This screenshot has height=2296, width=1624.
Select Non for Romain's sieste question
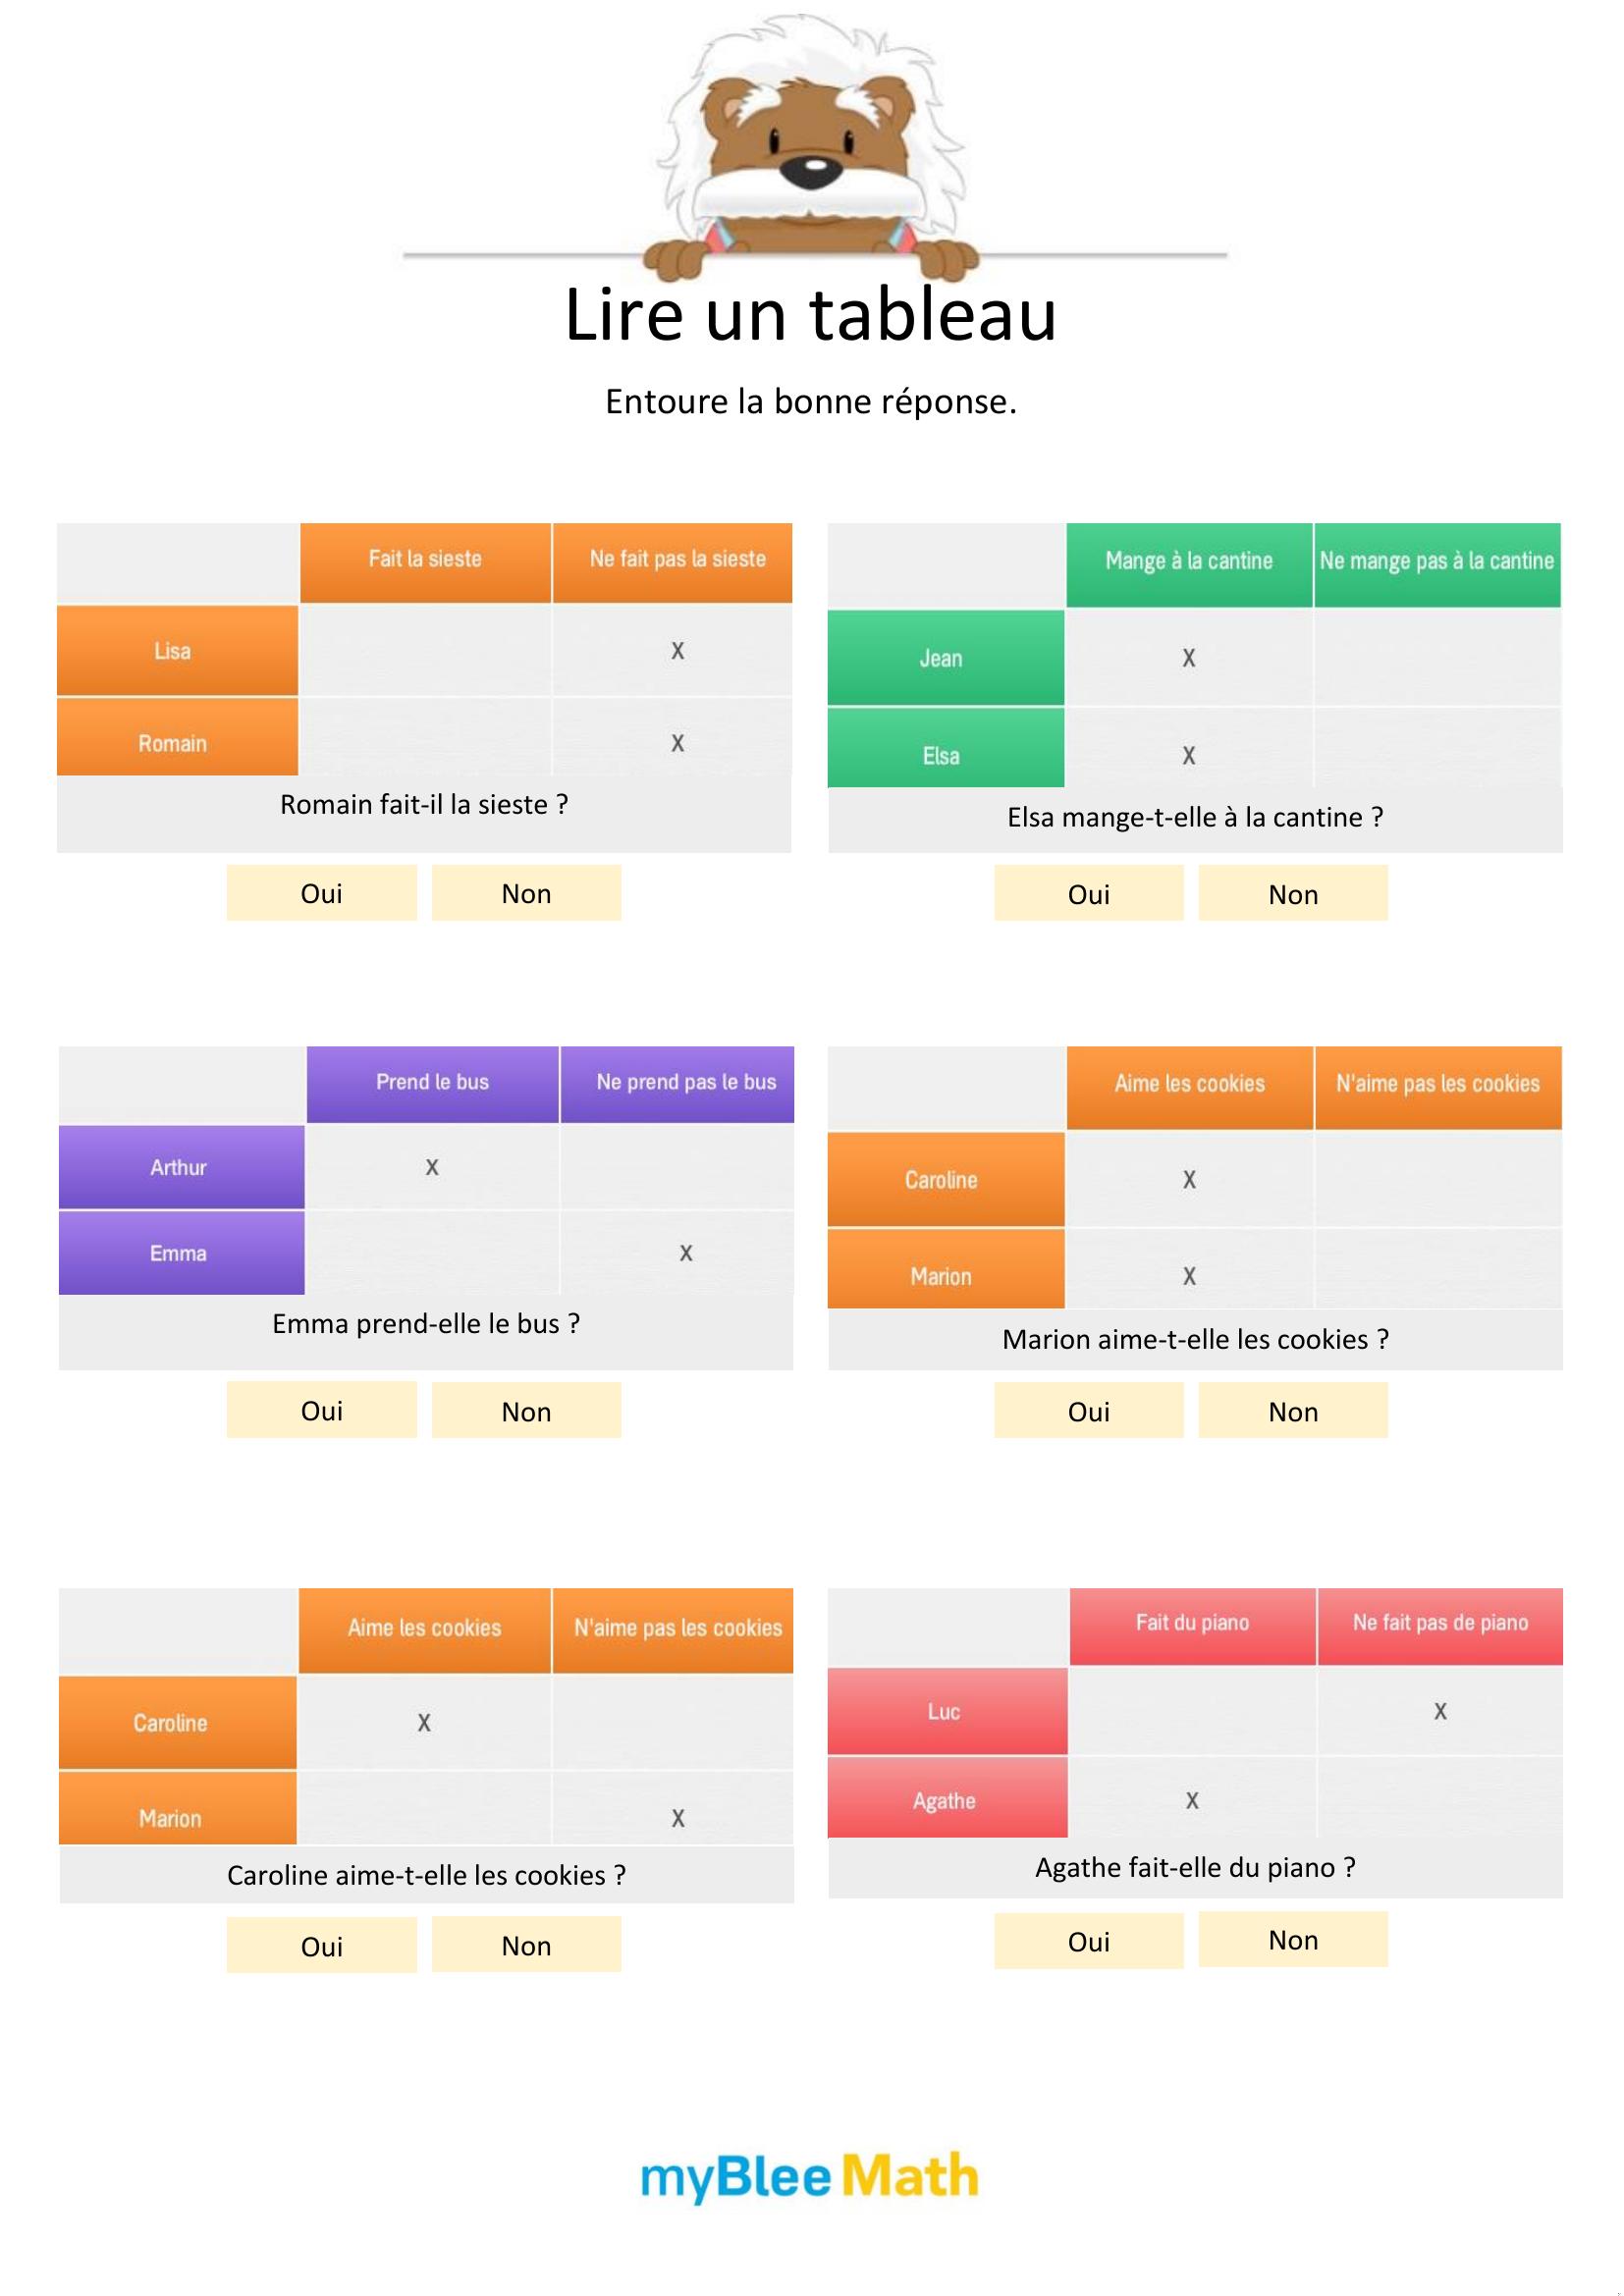click(x=526, y=893)
